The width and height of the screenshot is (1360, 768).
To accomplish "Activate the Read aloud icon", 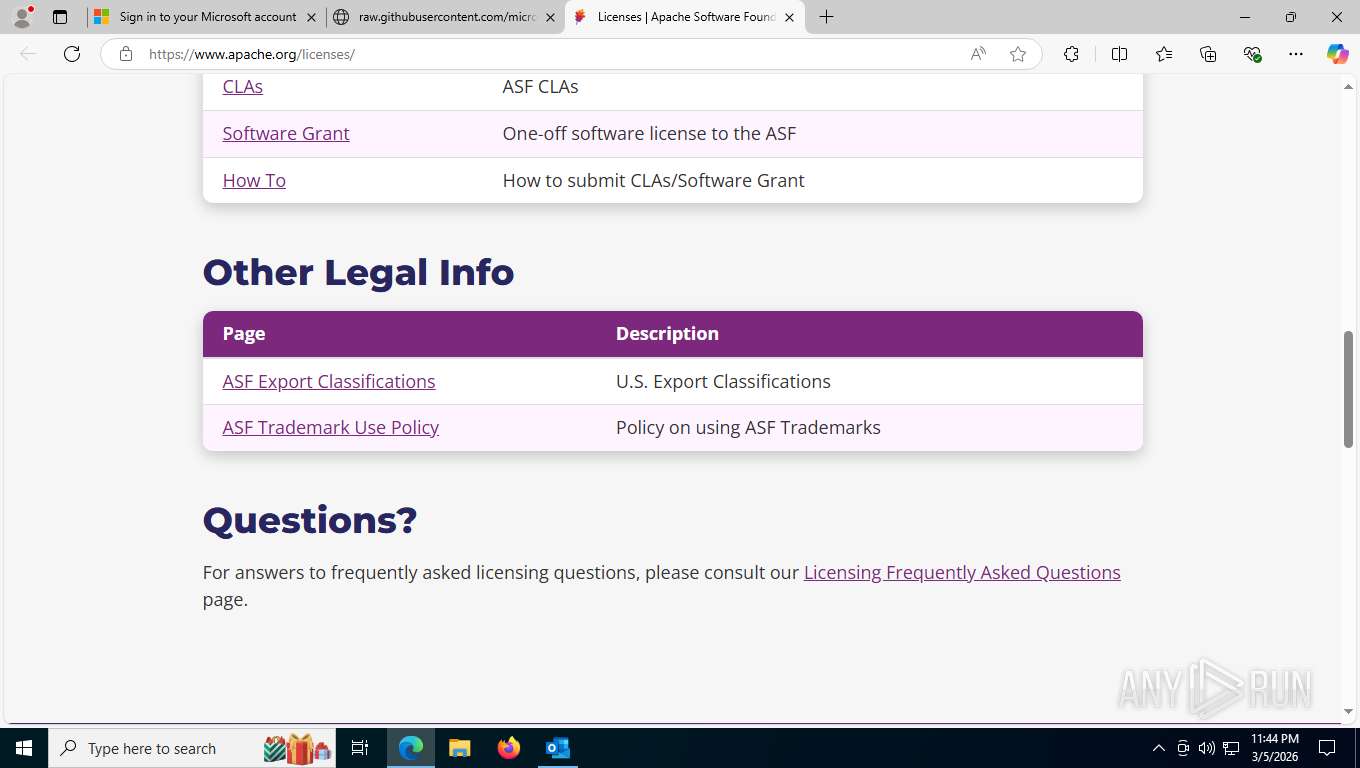I will 978,54.
